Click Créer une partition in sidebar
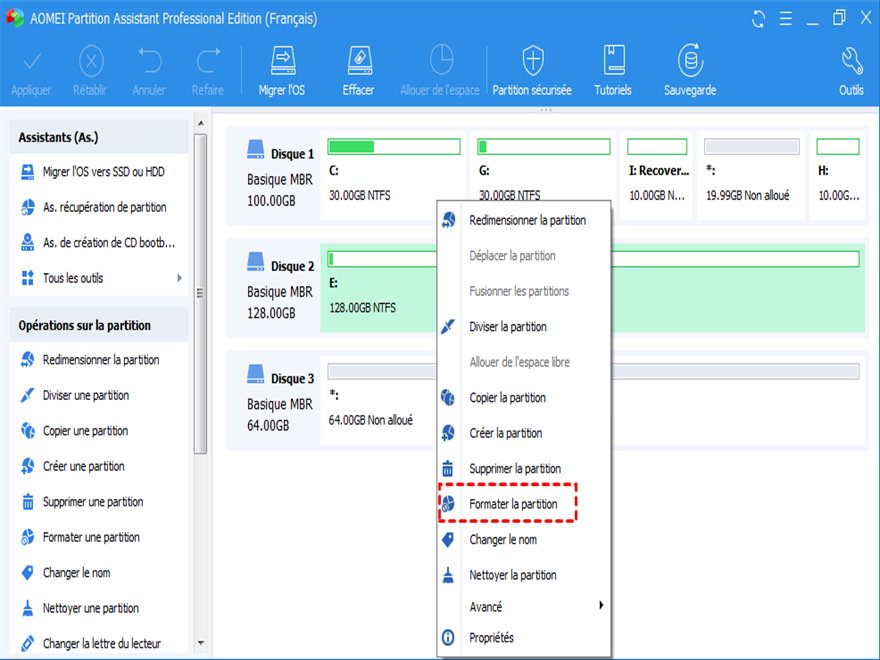The image size is (880, 660). coord(99,466)
